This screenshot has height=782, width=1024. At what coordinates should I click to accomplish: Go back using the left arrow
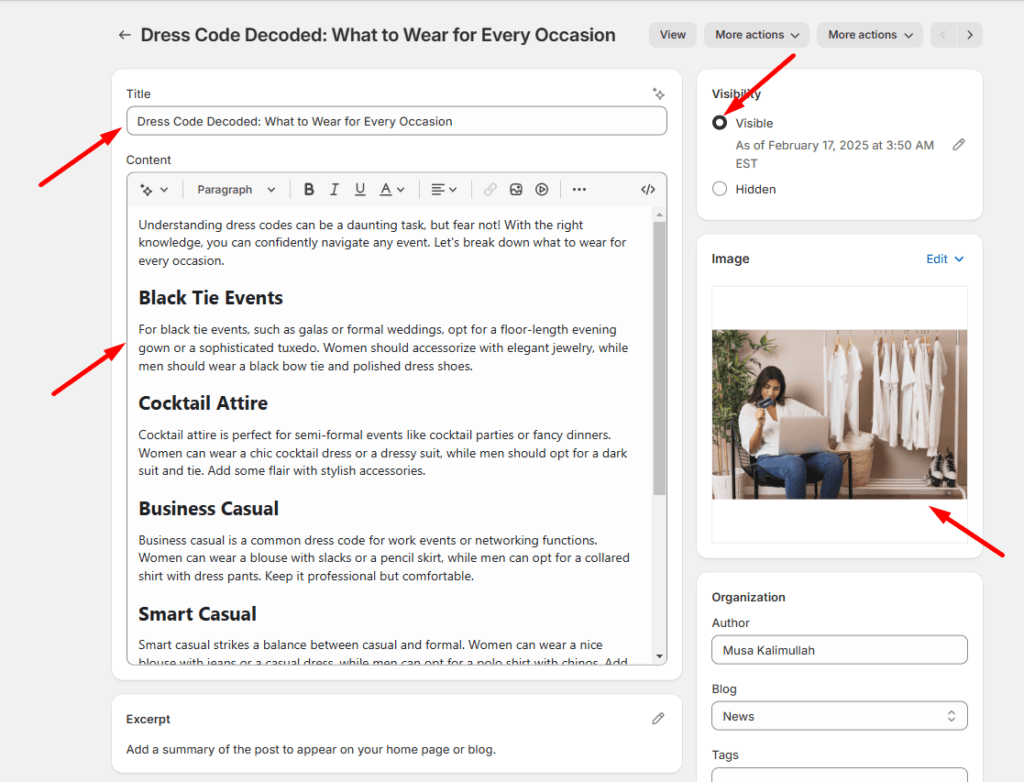point(124,35)
